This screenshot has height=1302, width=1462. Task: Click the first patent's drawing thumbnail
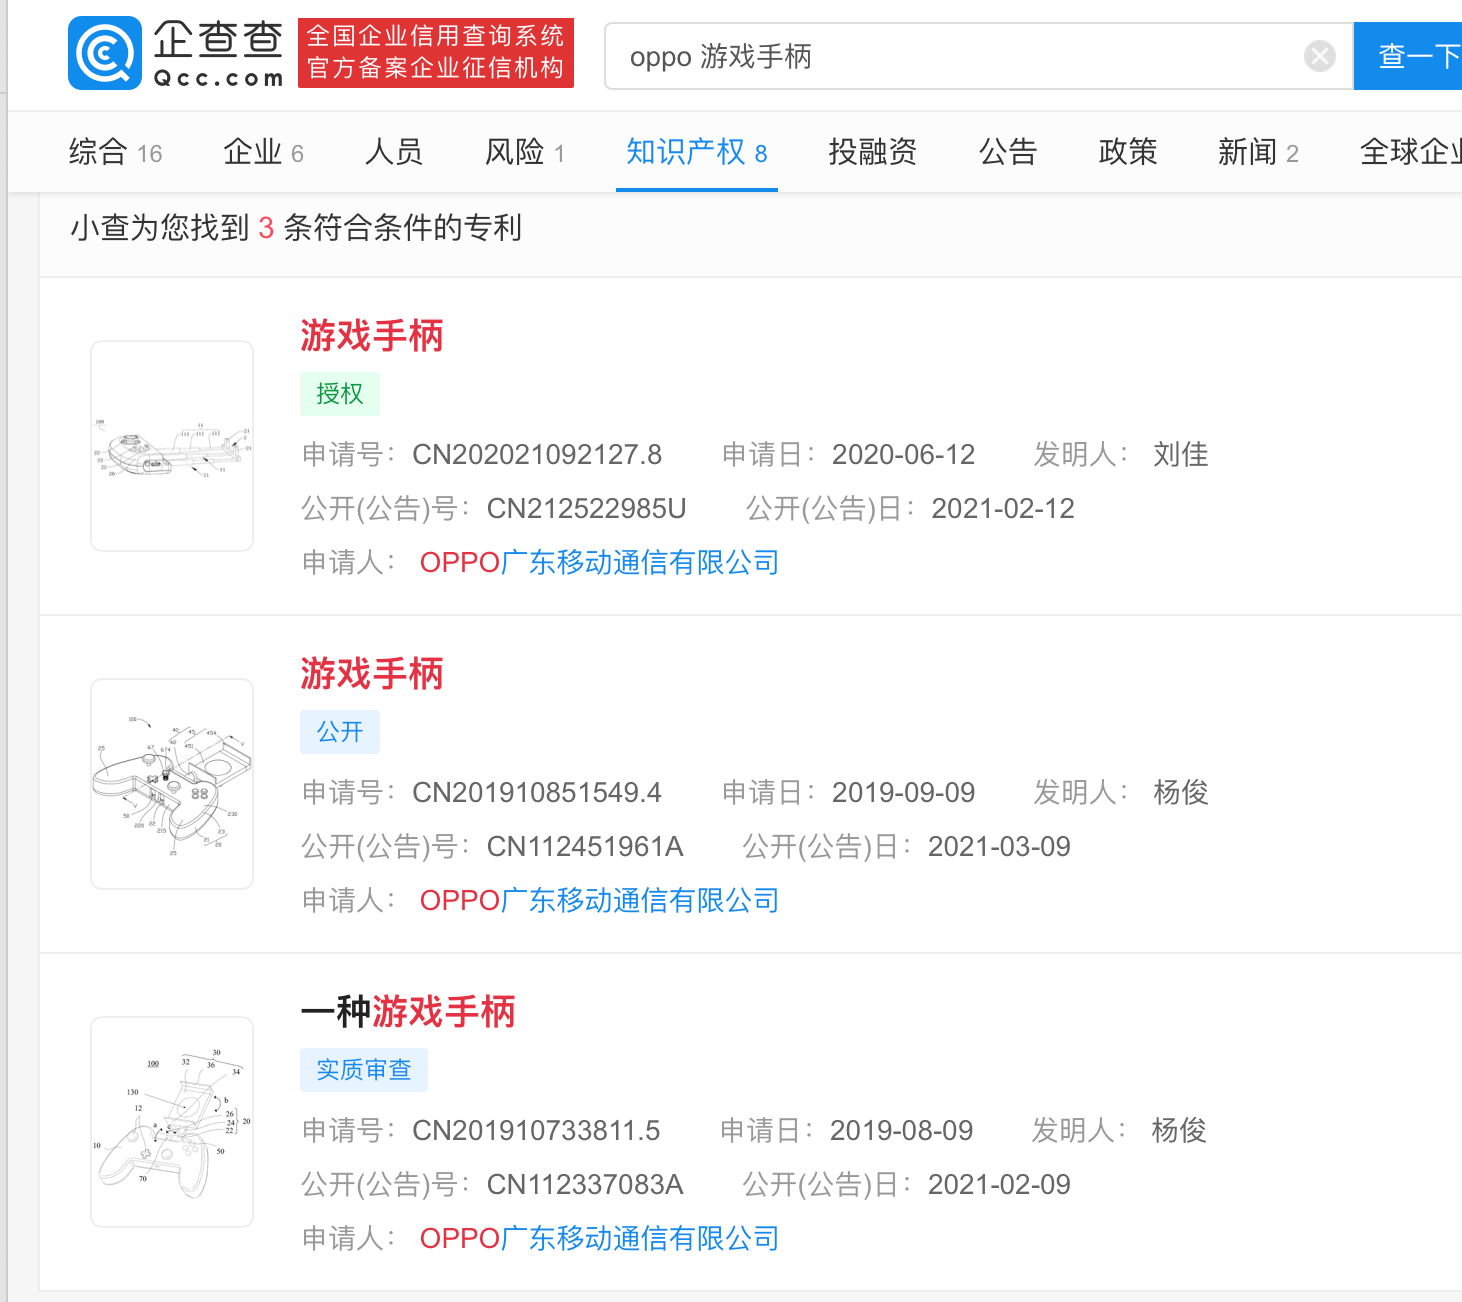pyautogui.click(x=172, y=446)
